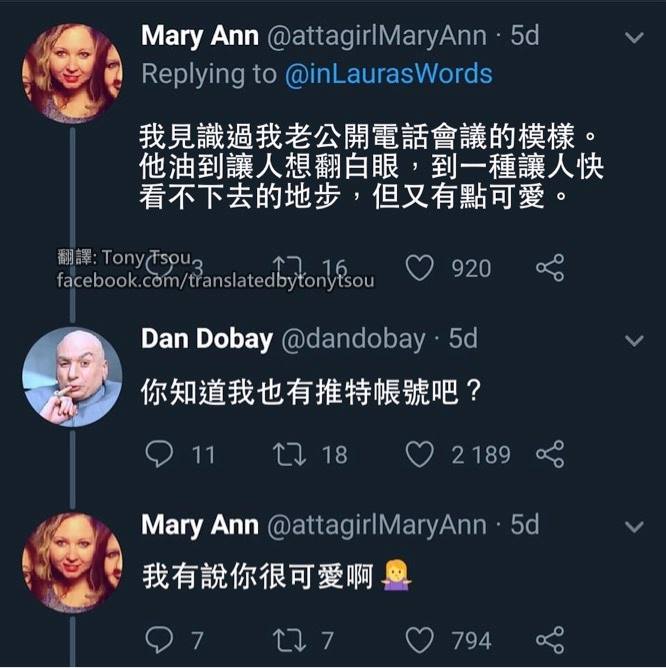This screenshot has width=666, height=668.
Task: View Dan Dobay's profile picture
Action: click(x=72, y=377)
